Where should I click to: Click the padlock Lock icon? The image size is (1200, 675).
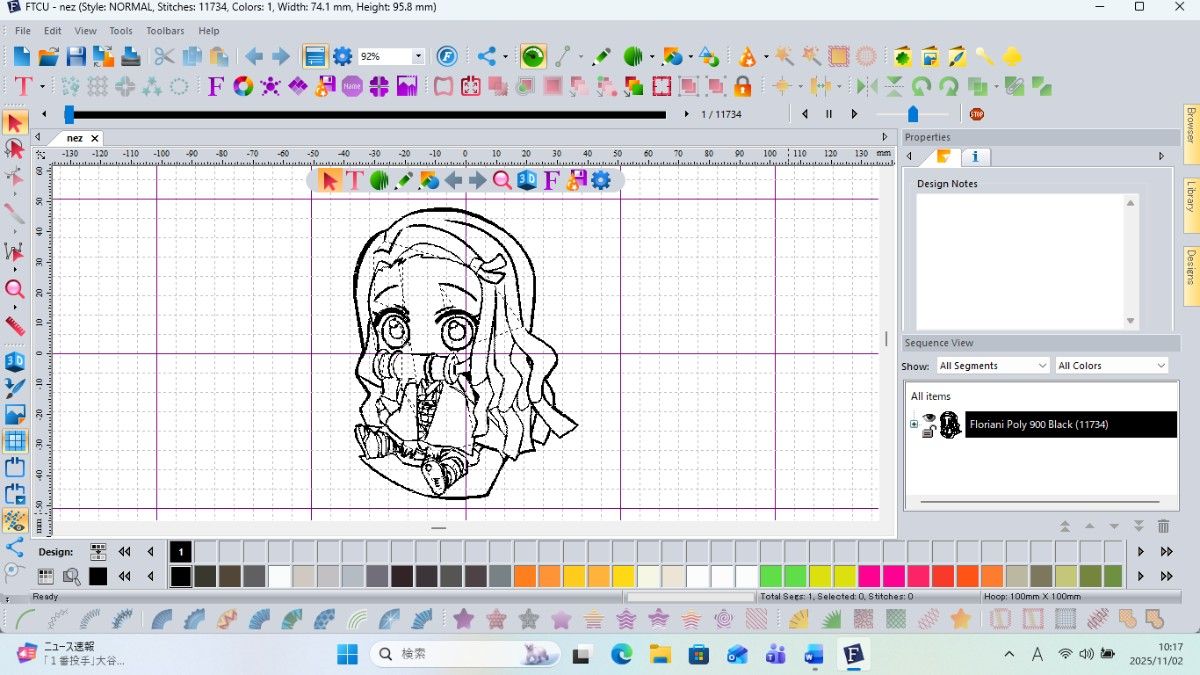point(742,86)
